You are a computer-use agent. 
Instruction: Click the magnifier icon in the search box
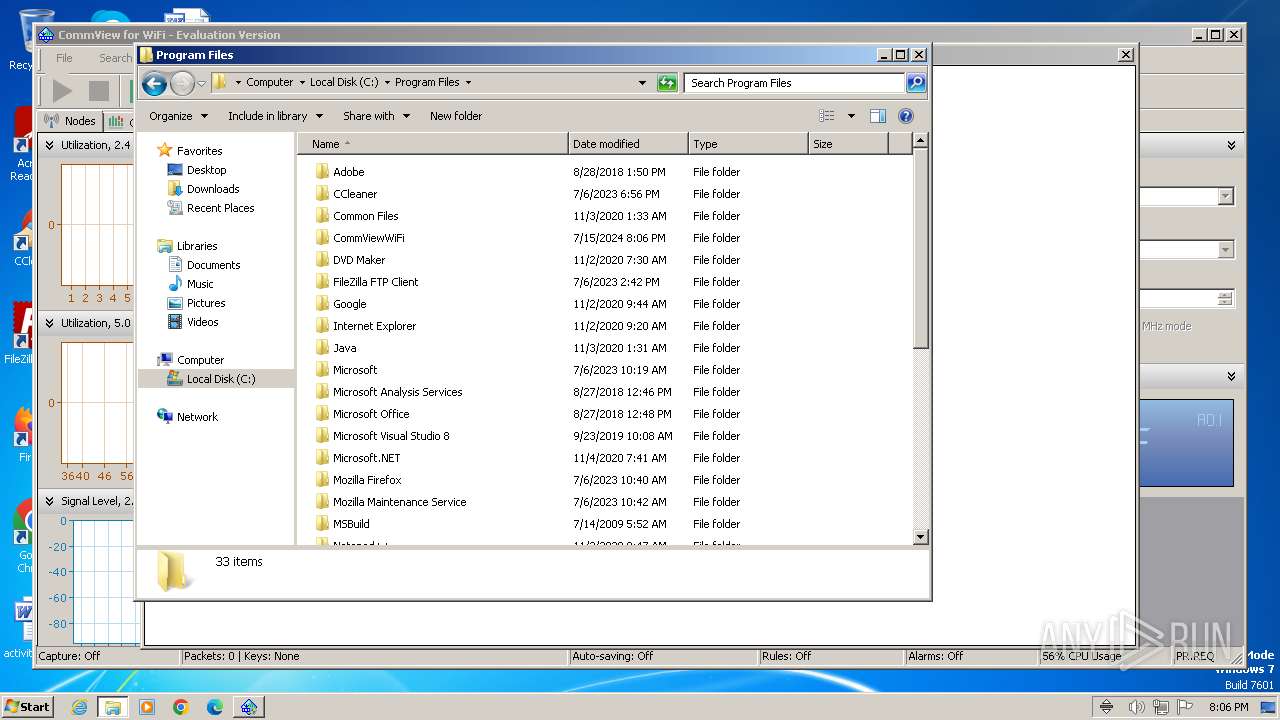click(x=915, y=83)
